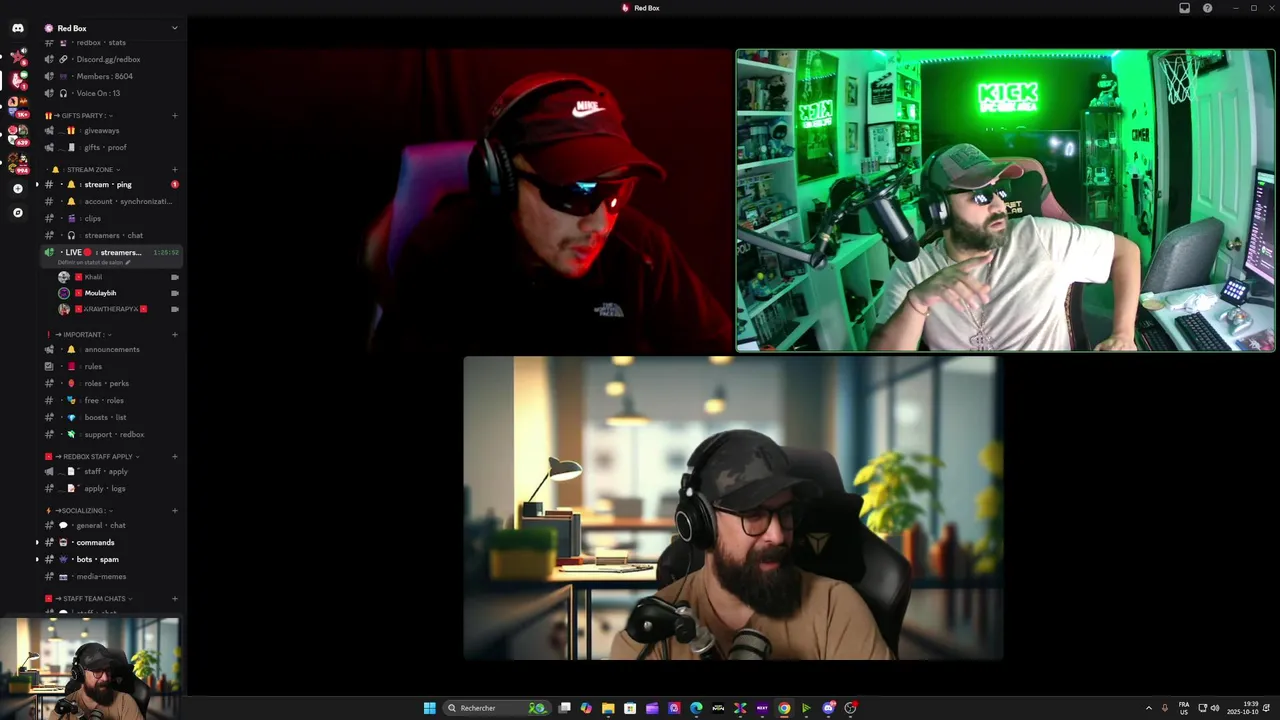Create channel in GIFTS PARTY category

click(x=175, y=115)
